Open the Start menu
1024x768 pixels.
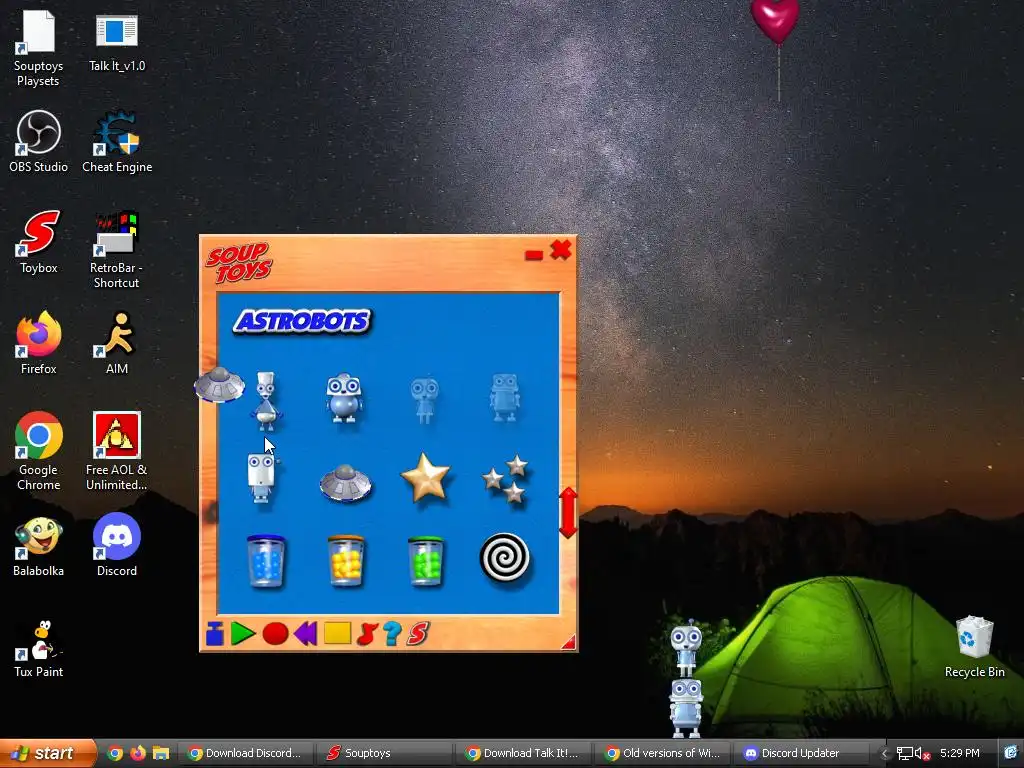point(48,753)
